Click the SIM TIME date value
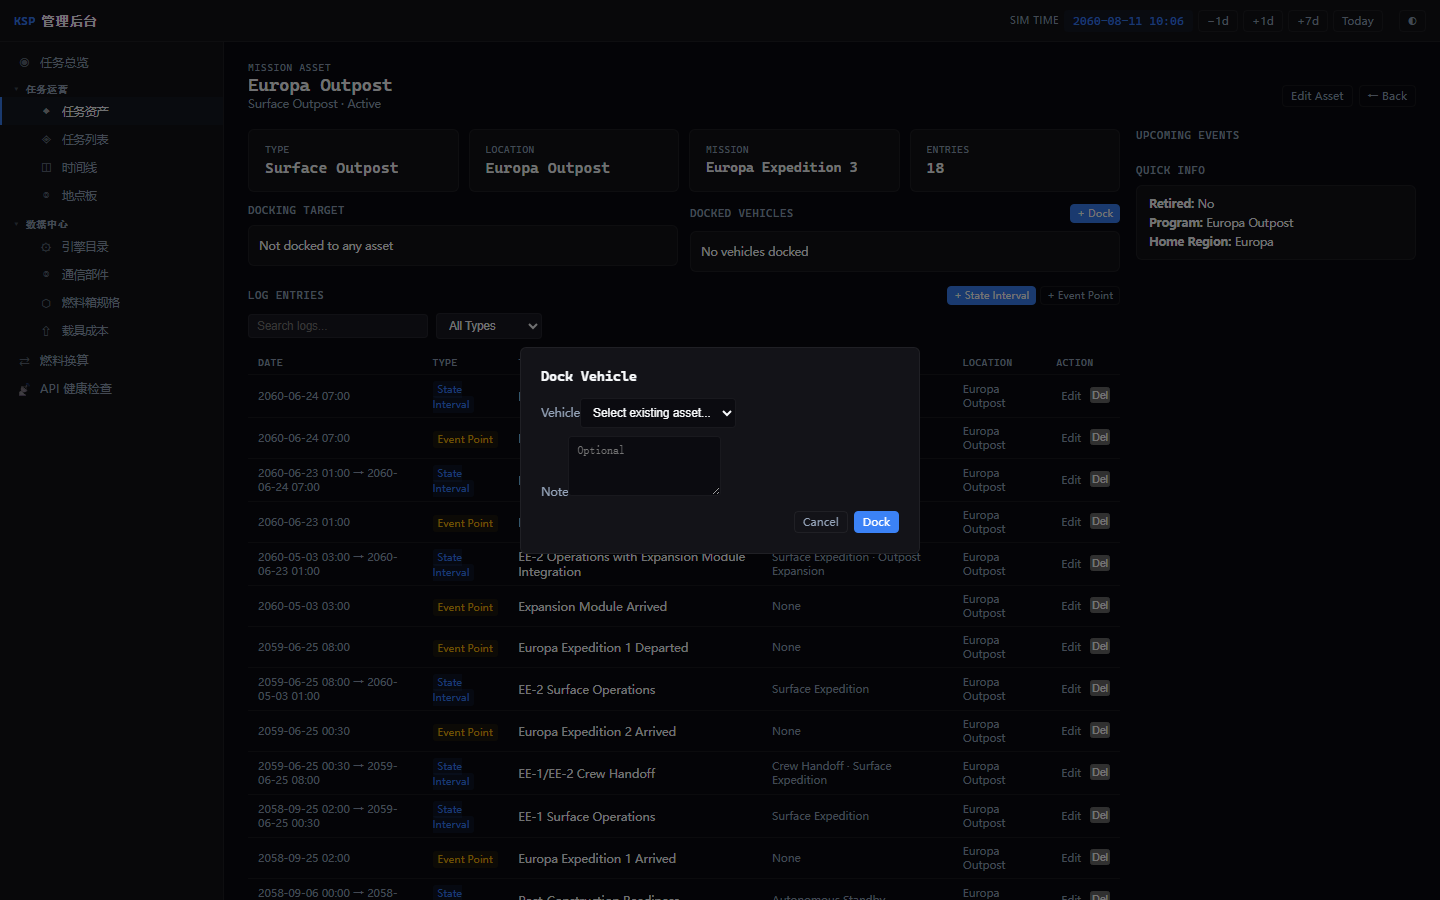The image size is (1440, 900). pos(1128,21)
